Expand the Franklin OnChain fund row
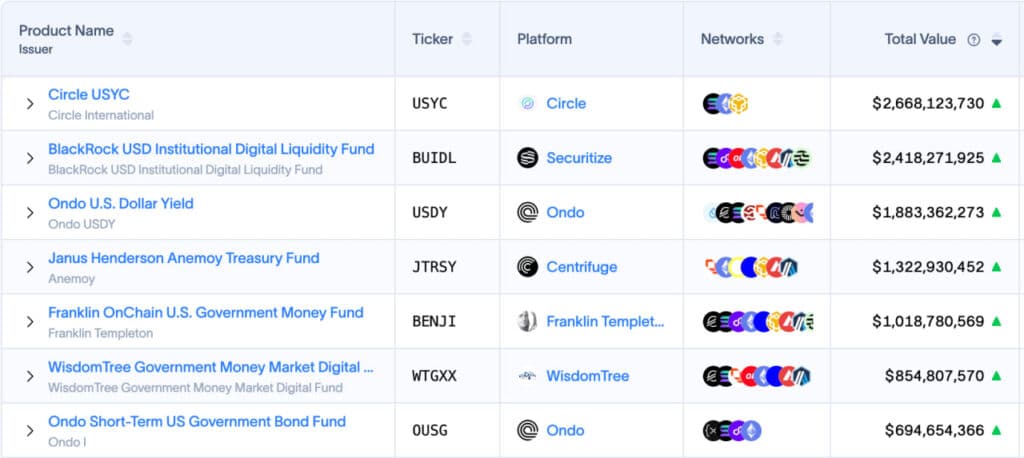 point(30,322)
